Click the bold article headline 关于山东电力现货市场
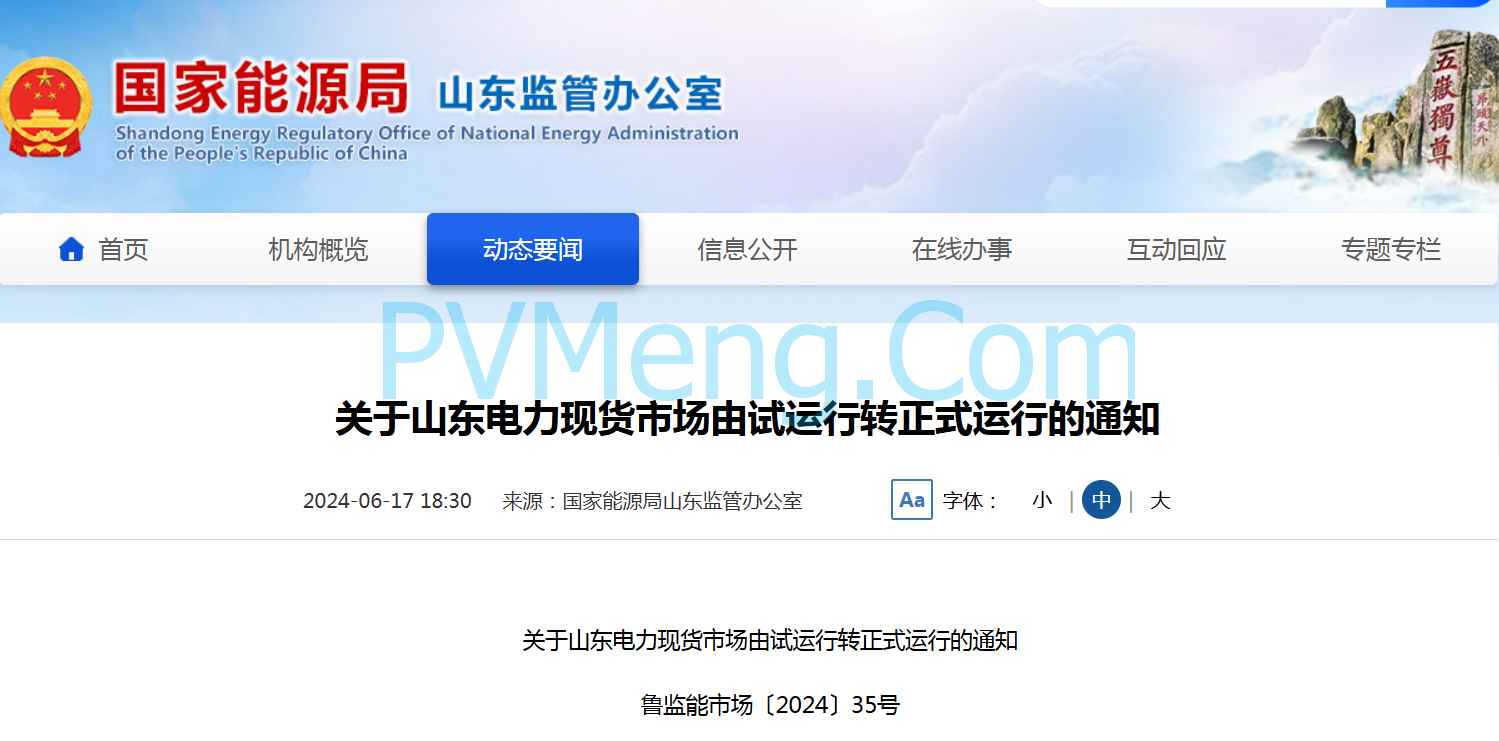 747,419
